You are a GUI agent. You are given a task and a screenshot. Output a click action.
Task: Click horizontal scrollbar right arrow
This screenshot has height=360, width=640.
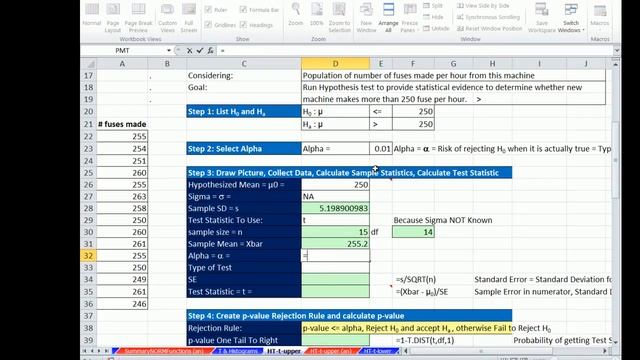click(x=605, y=351)
